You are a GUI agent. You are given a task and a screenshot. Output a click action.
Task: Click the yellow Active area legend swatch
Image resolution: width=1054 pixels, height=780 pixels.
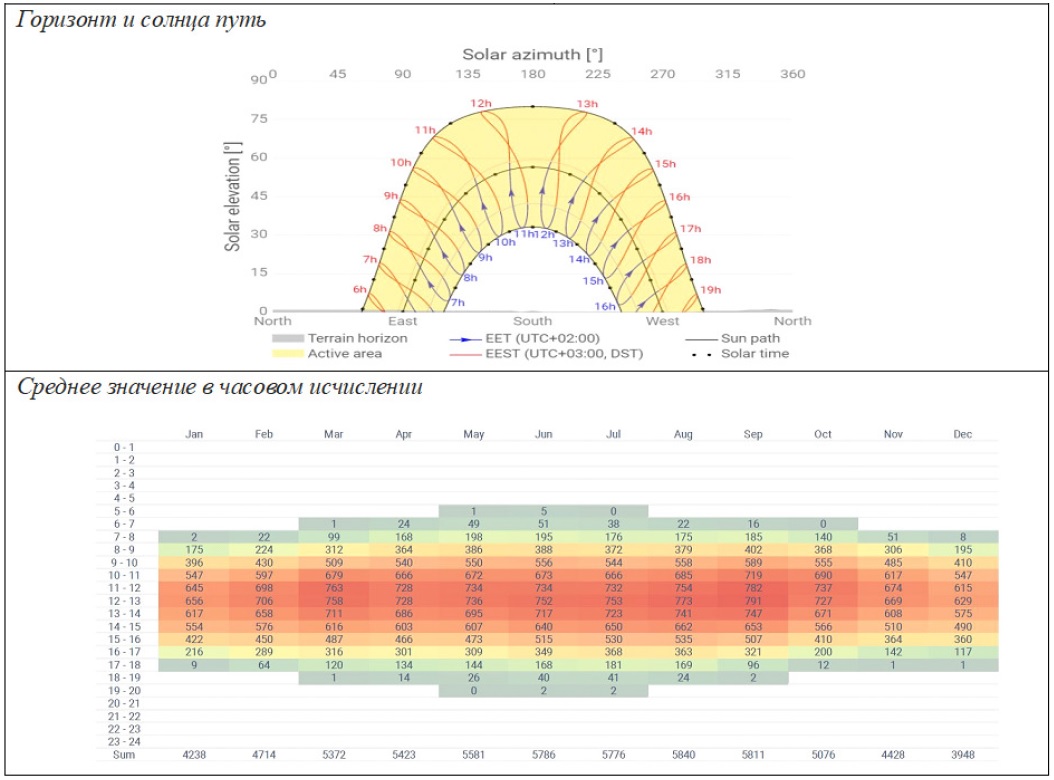285,354
